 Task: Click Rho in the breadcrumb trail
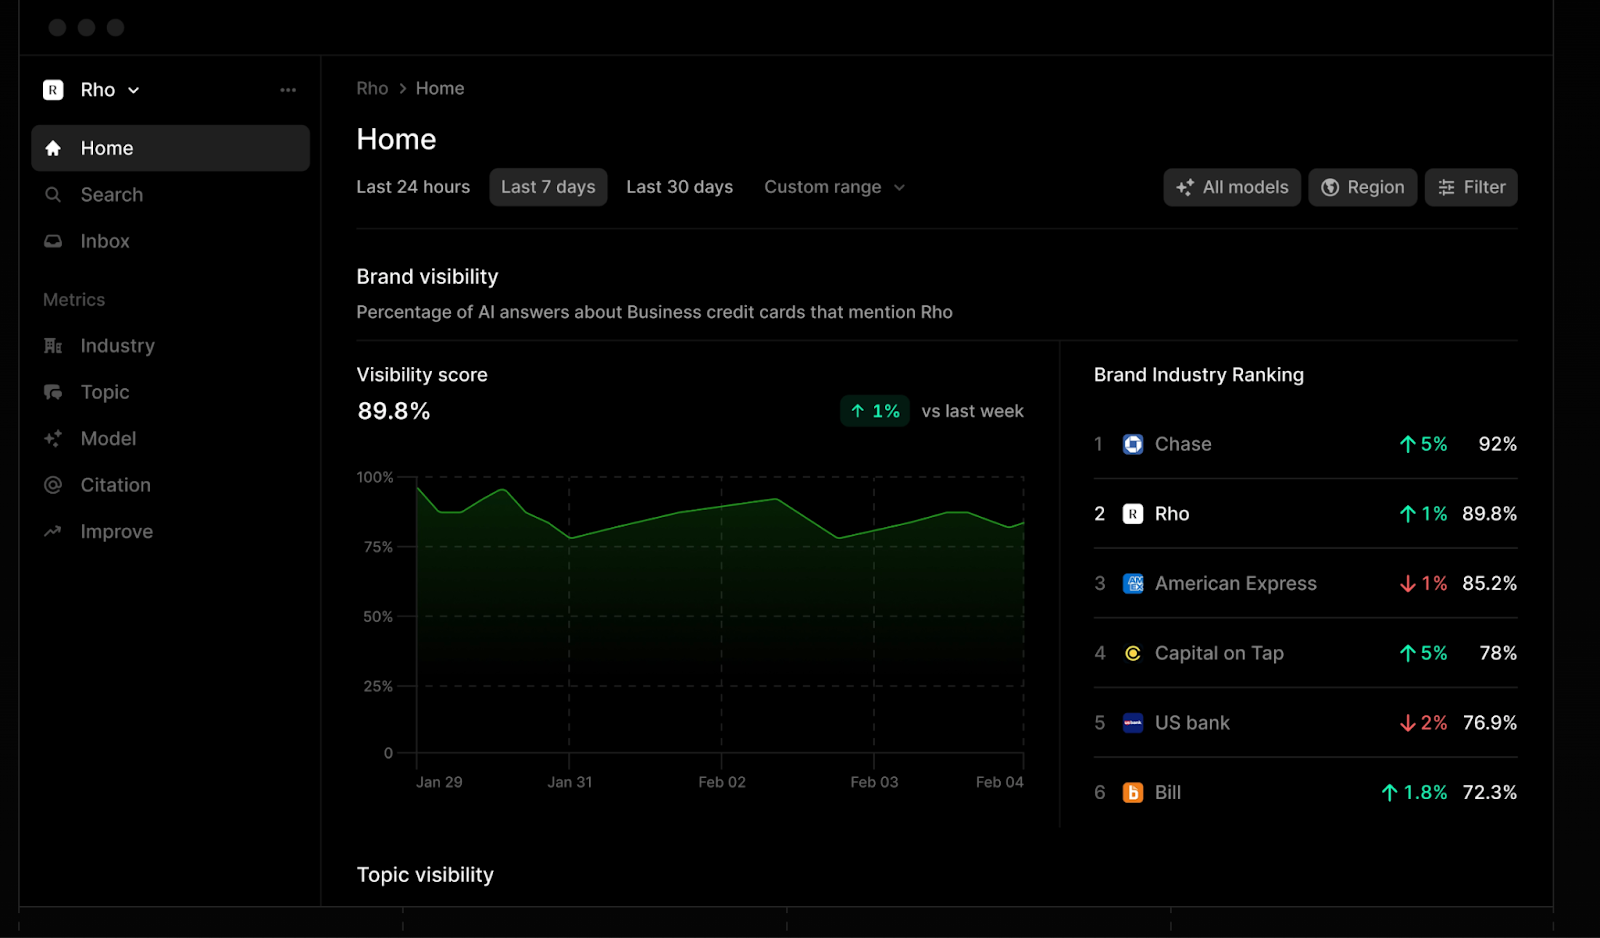click(371, 88)
